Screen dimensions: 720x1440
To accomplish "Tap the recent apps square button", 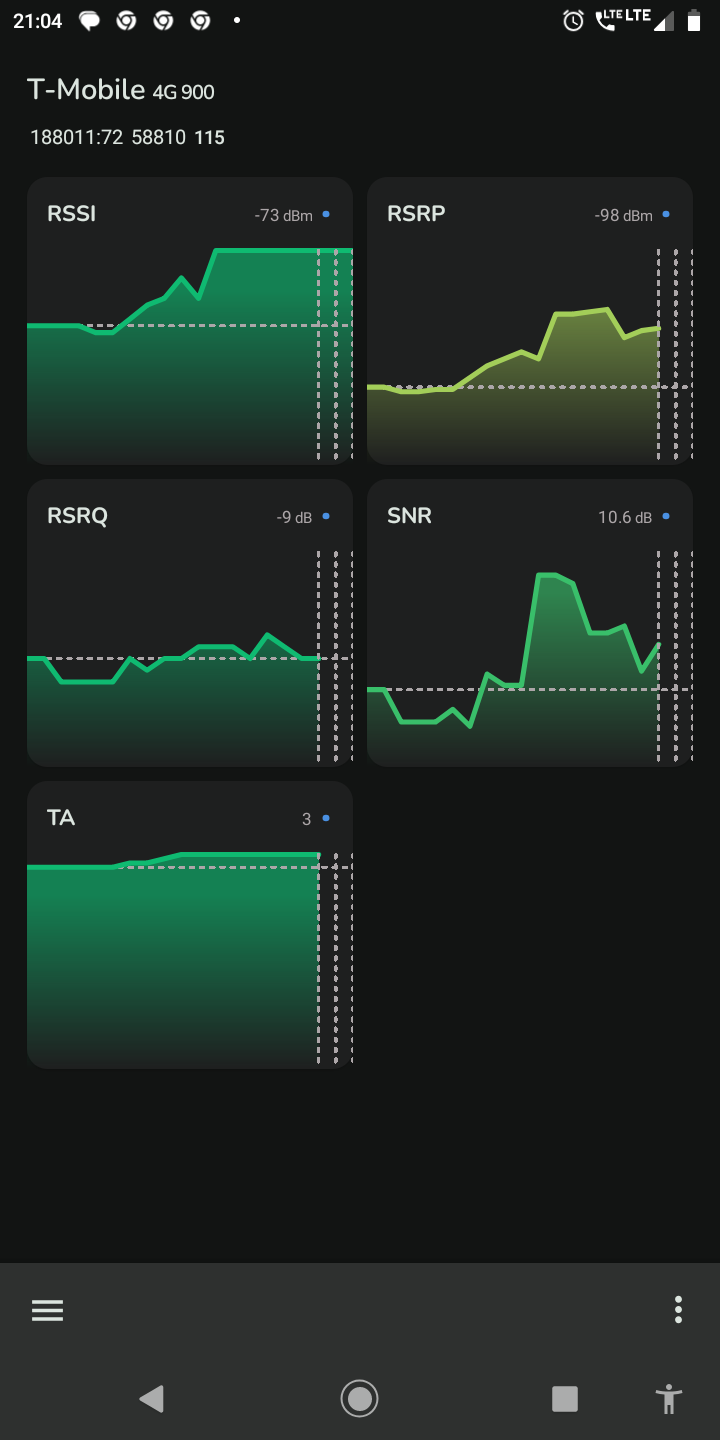I will coord(565,1398).
